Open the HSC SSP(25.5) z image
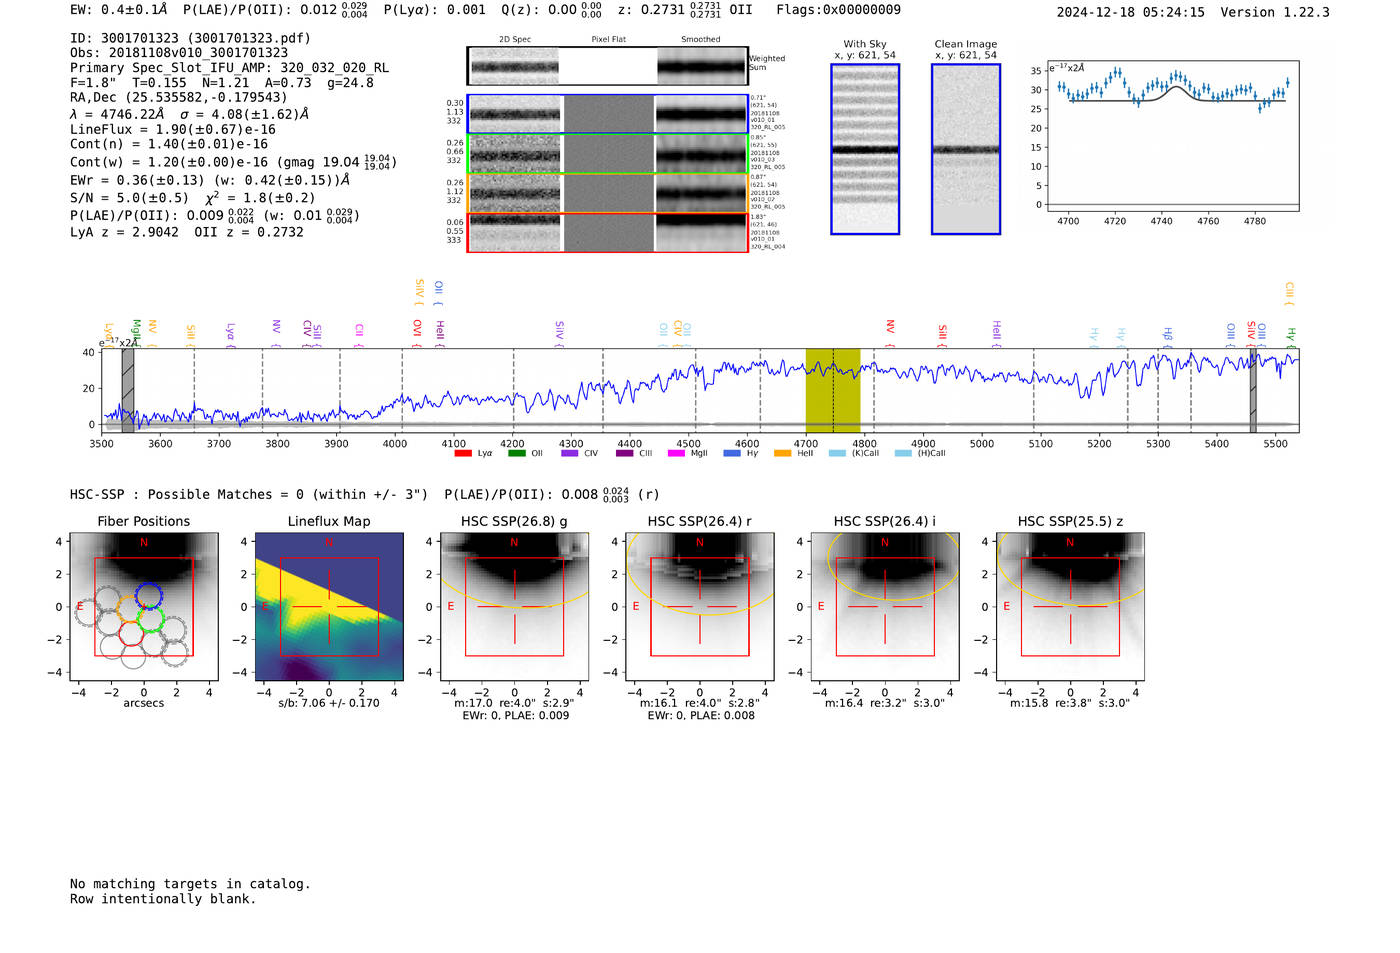1400x953 pixels. click(x=1070, y=607)
